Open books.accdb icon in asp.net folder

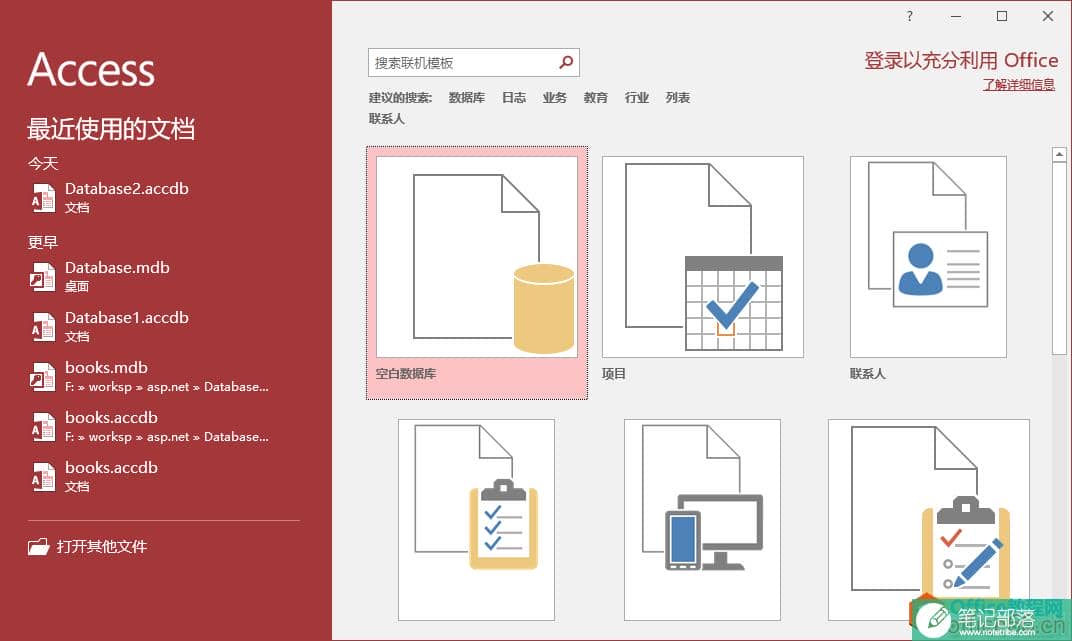coord(43,426)
